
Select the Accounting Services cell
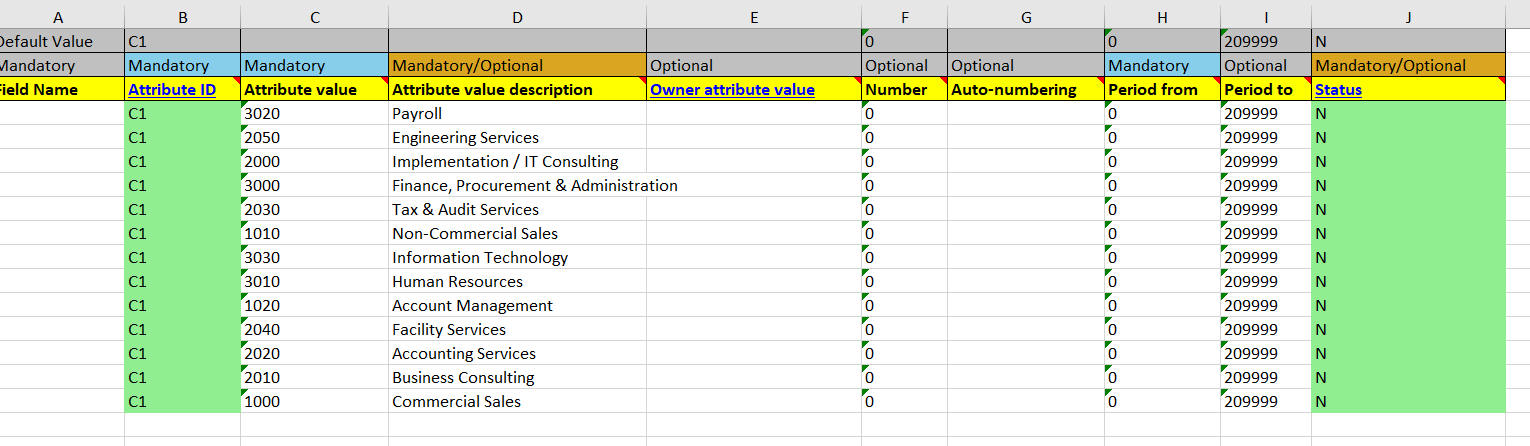517,353
